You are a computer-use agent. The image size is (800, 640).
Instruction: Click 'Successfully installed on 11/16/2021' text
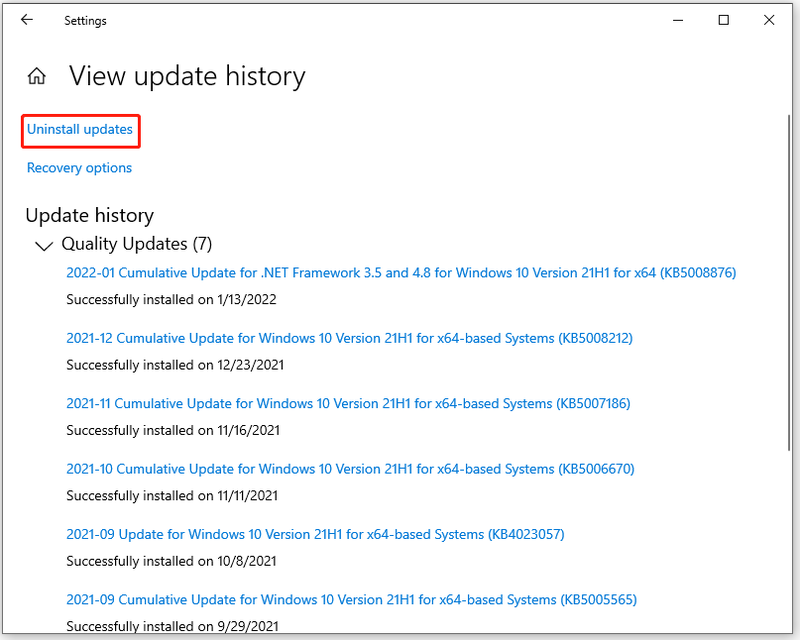click(173, 430)
